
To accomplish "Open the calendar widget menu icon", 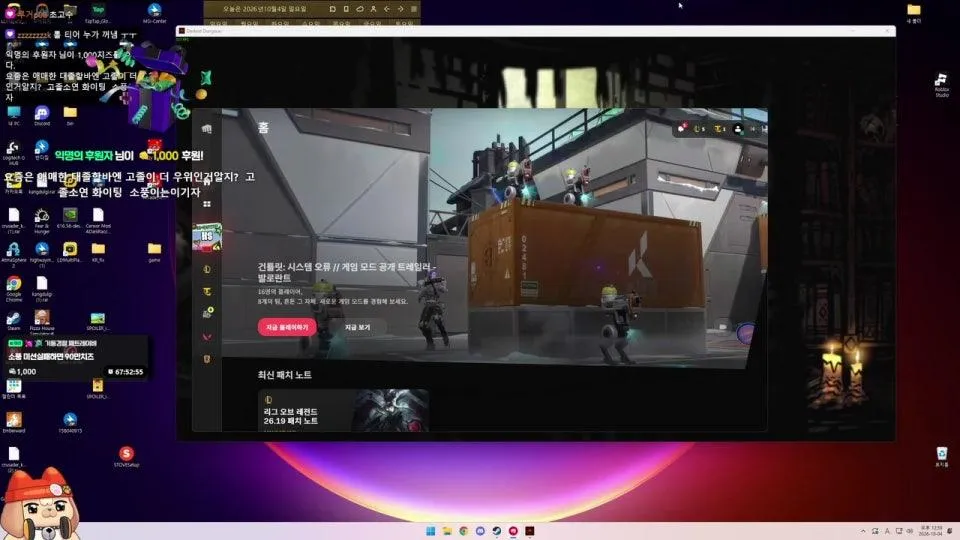I will (414, 9).
